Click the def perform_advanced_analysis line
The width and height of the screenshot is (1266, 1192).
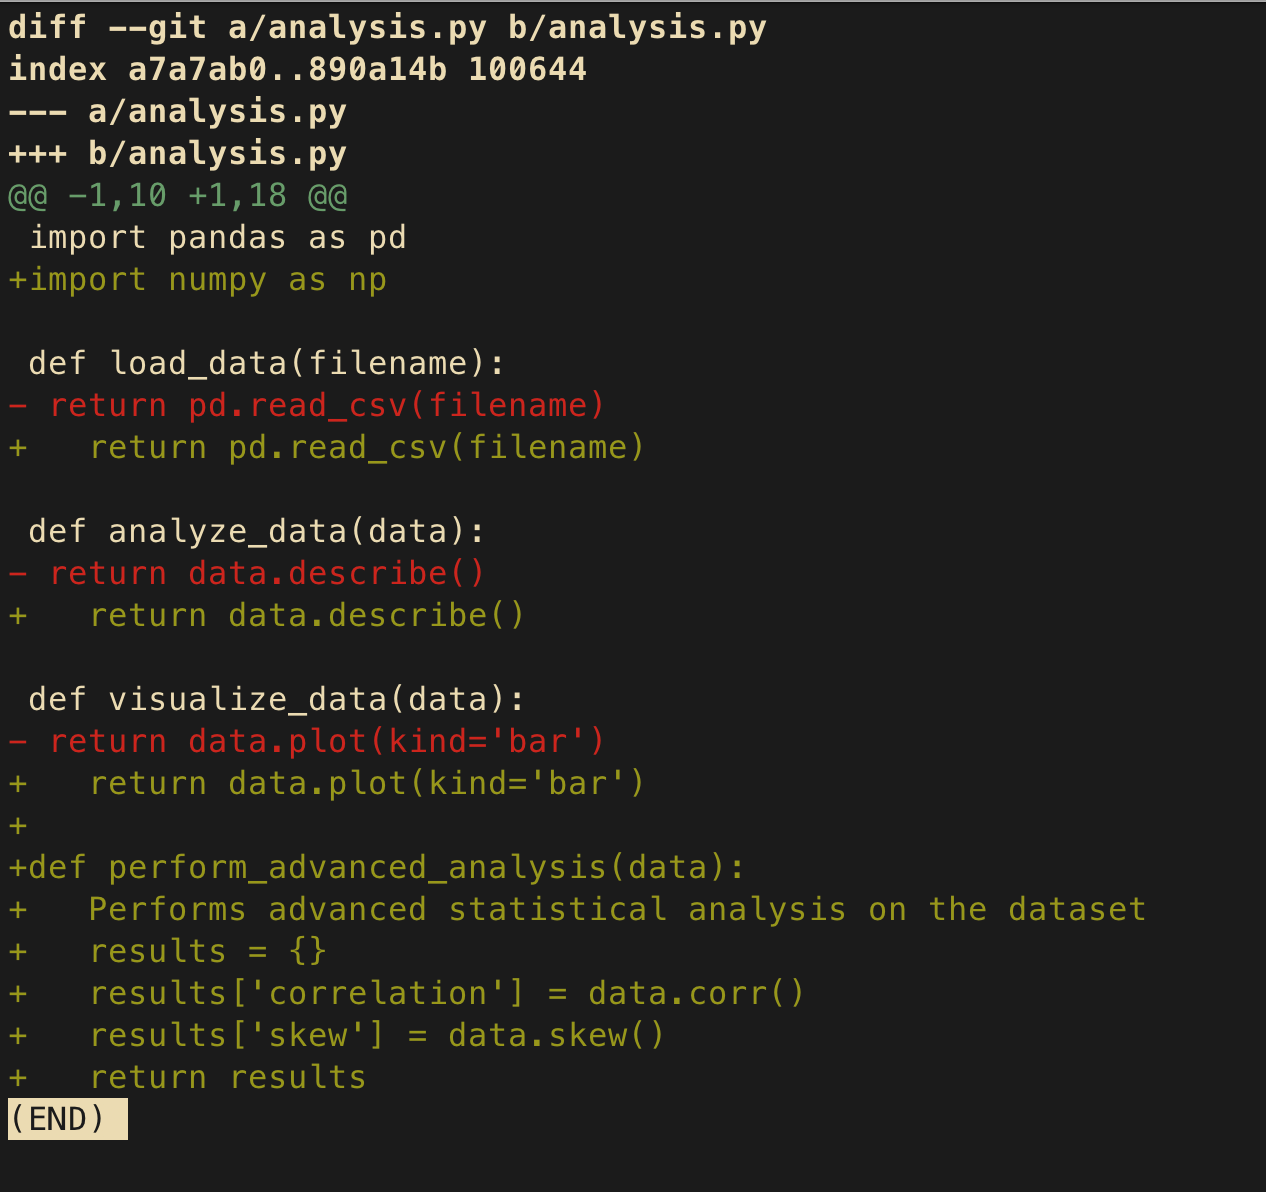378,867
